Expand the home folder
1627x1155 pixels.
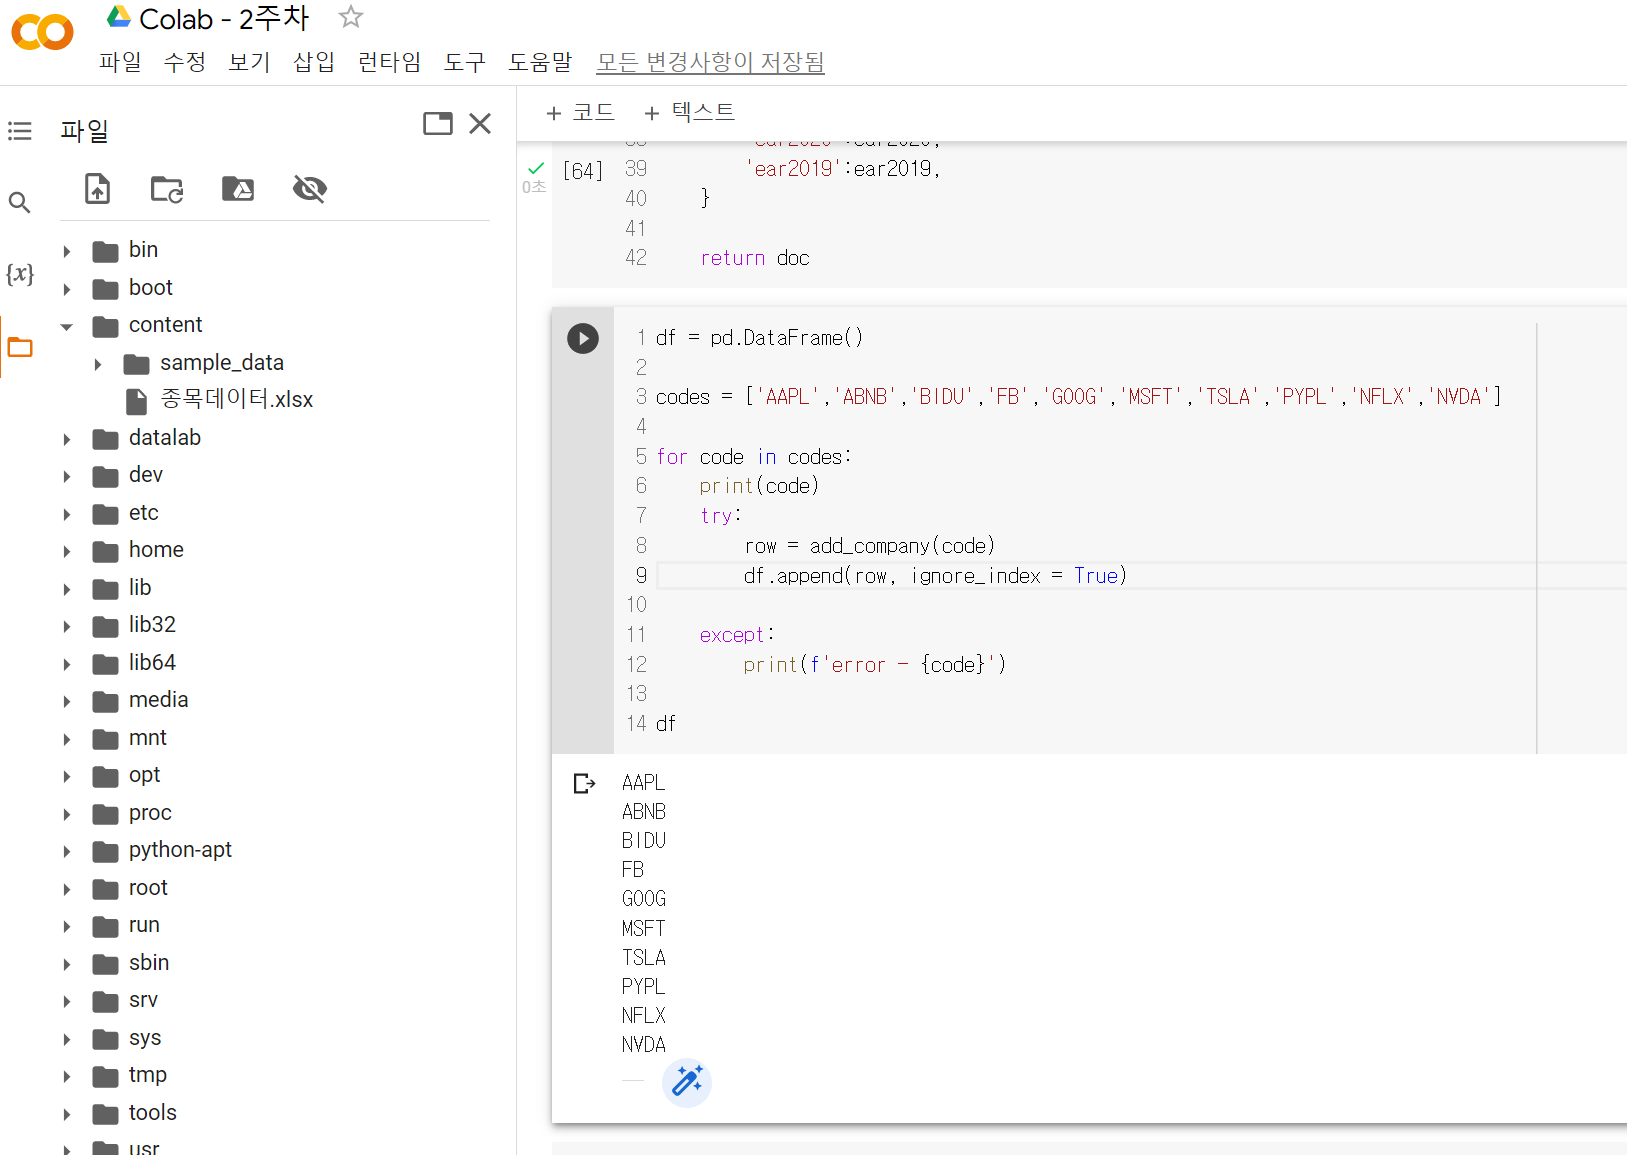67,551
